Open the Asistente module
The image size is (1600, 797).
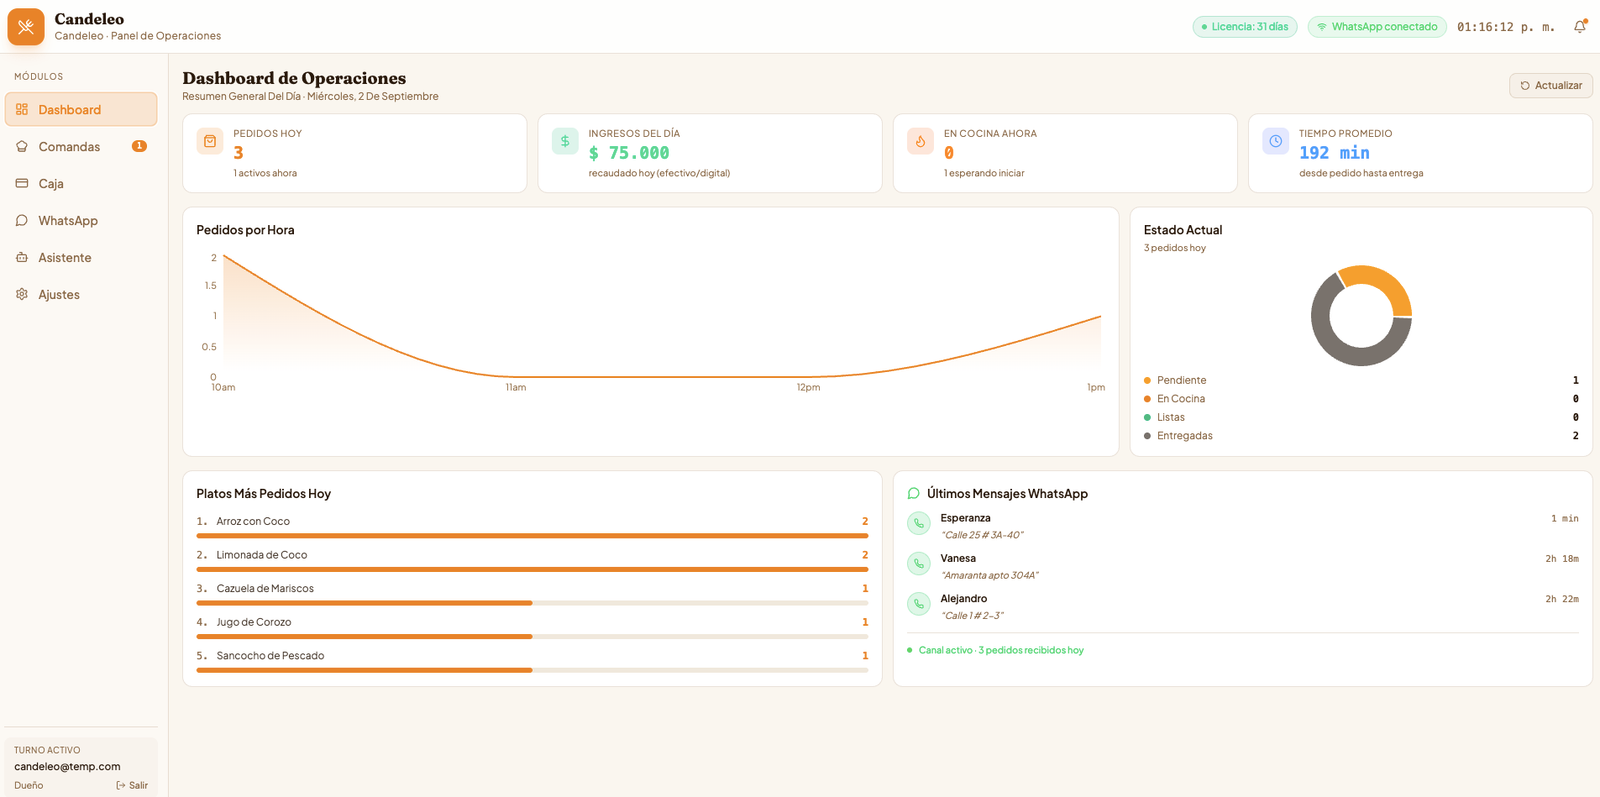[x=81, y=258]
